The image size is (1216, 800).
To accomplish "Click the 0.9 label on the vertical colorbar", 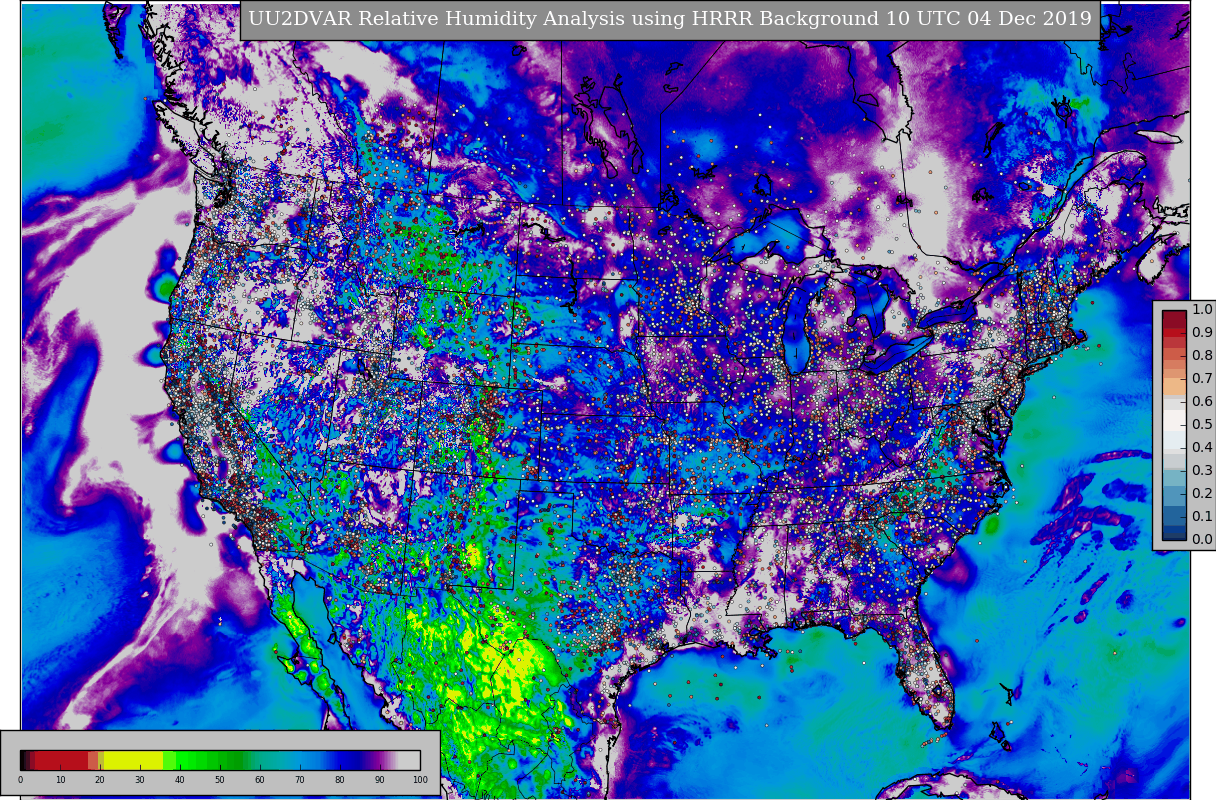I will (1202, 333).
